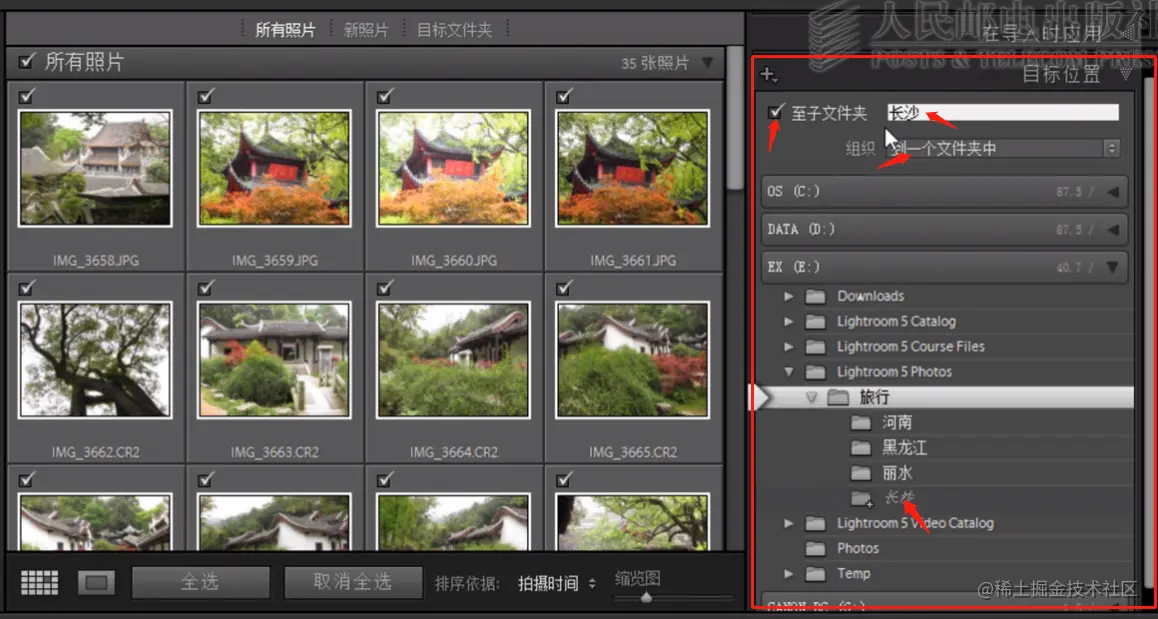1158x619 pixels.
Task: Toggle the 所有照片 select-all checkbox
Action: (27, 61)
